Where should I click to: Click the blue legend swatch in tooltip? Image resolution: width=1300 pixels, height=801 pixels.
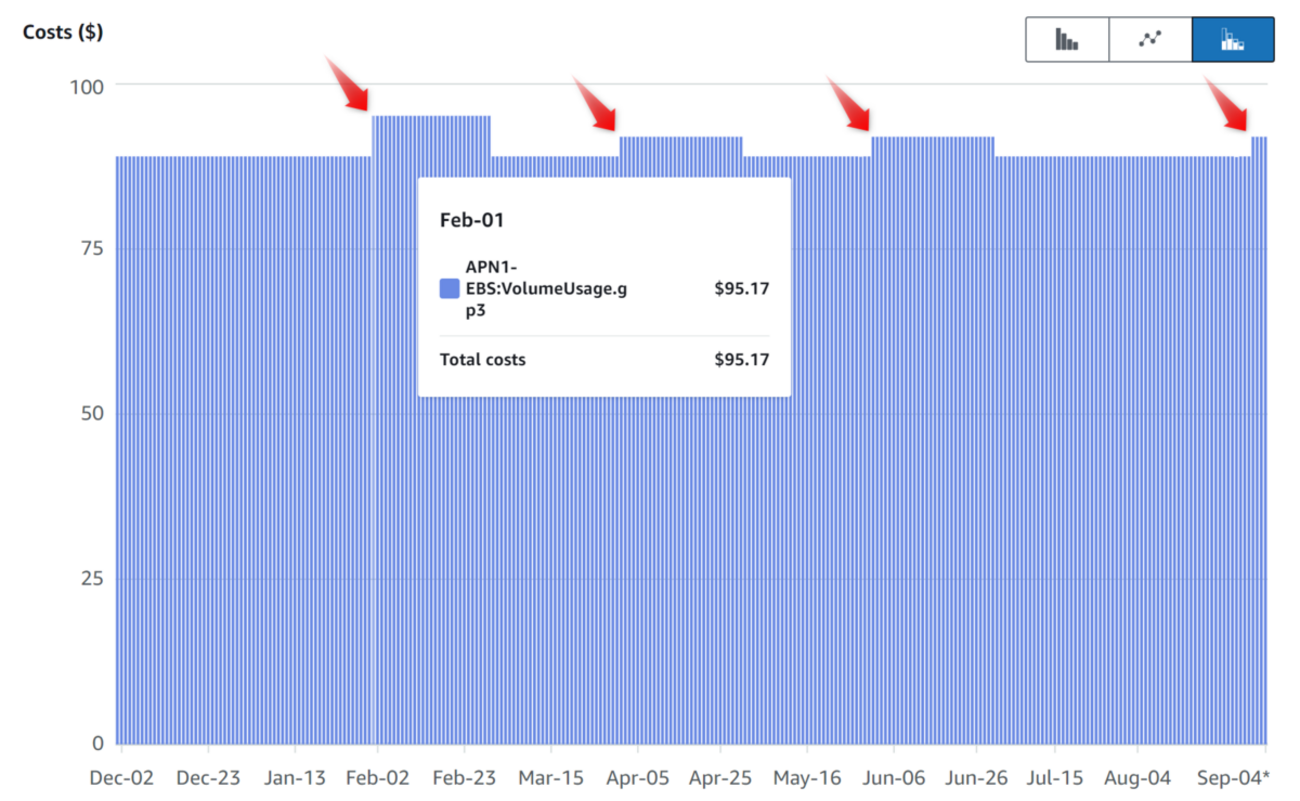point(450,289)
